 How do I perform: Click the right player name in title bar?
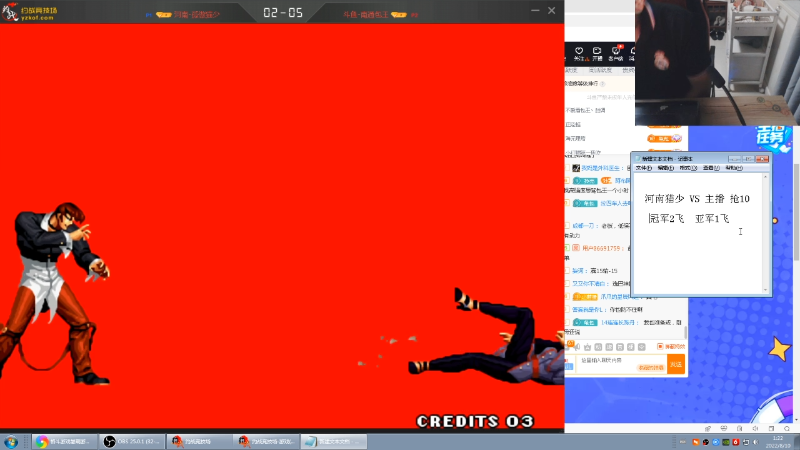pyautogui.click(x=366, y=15)
